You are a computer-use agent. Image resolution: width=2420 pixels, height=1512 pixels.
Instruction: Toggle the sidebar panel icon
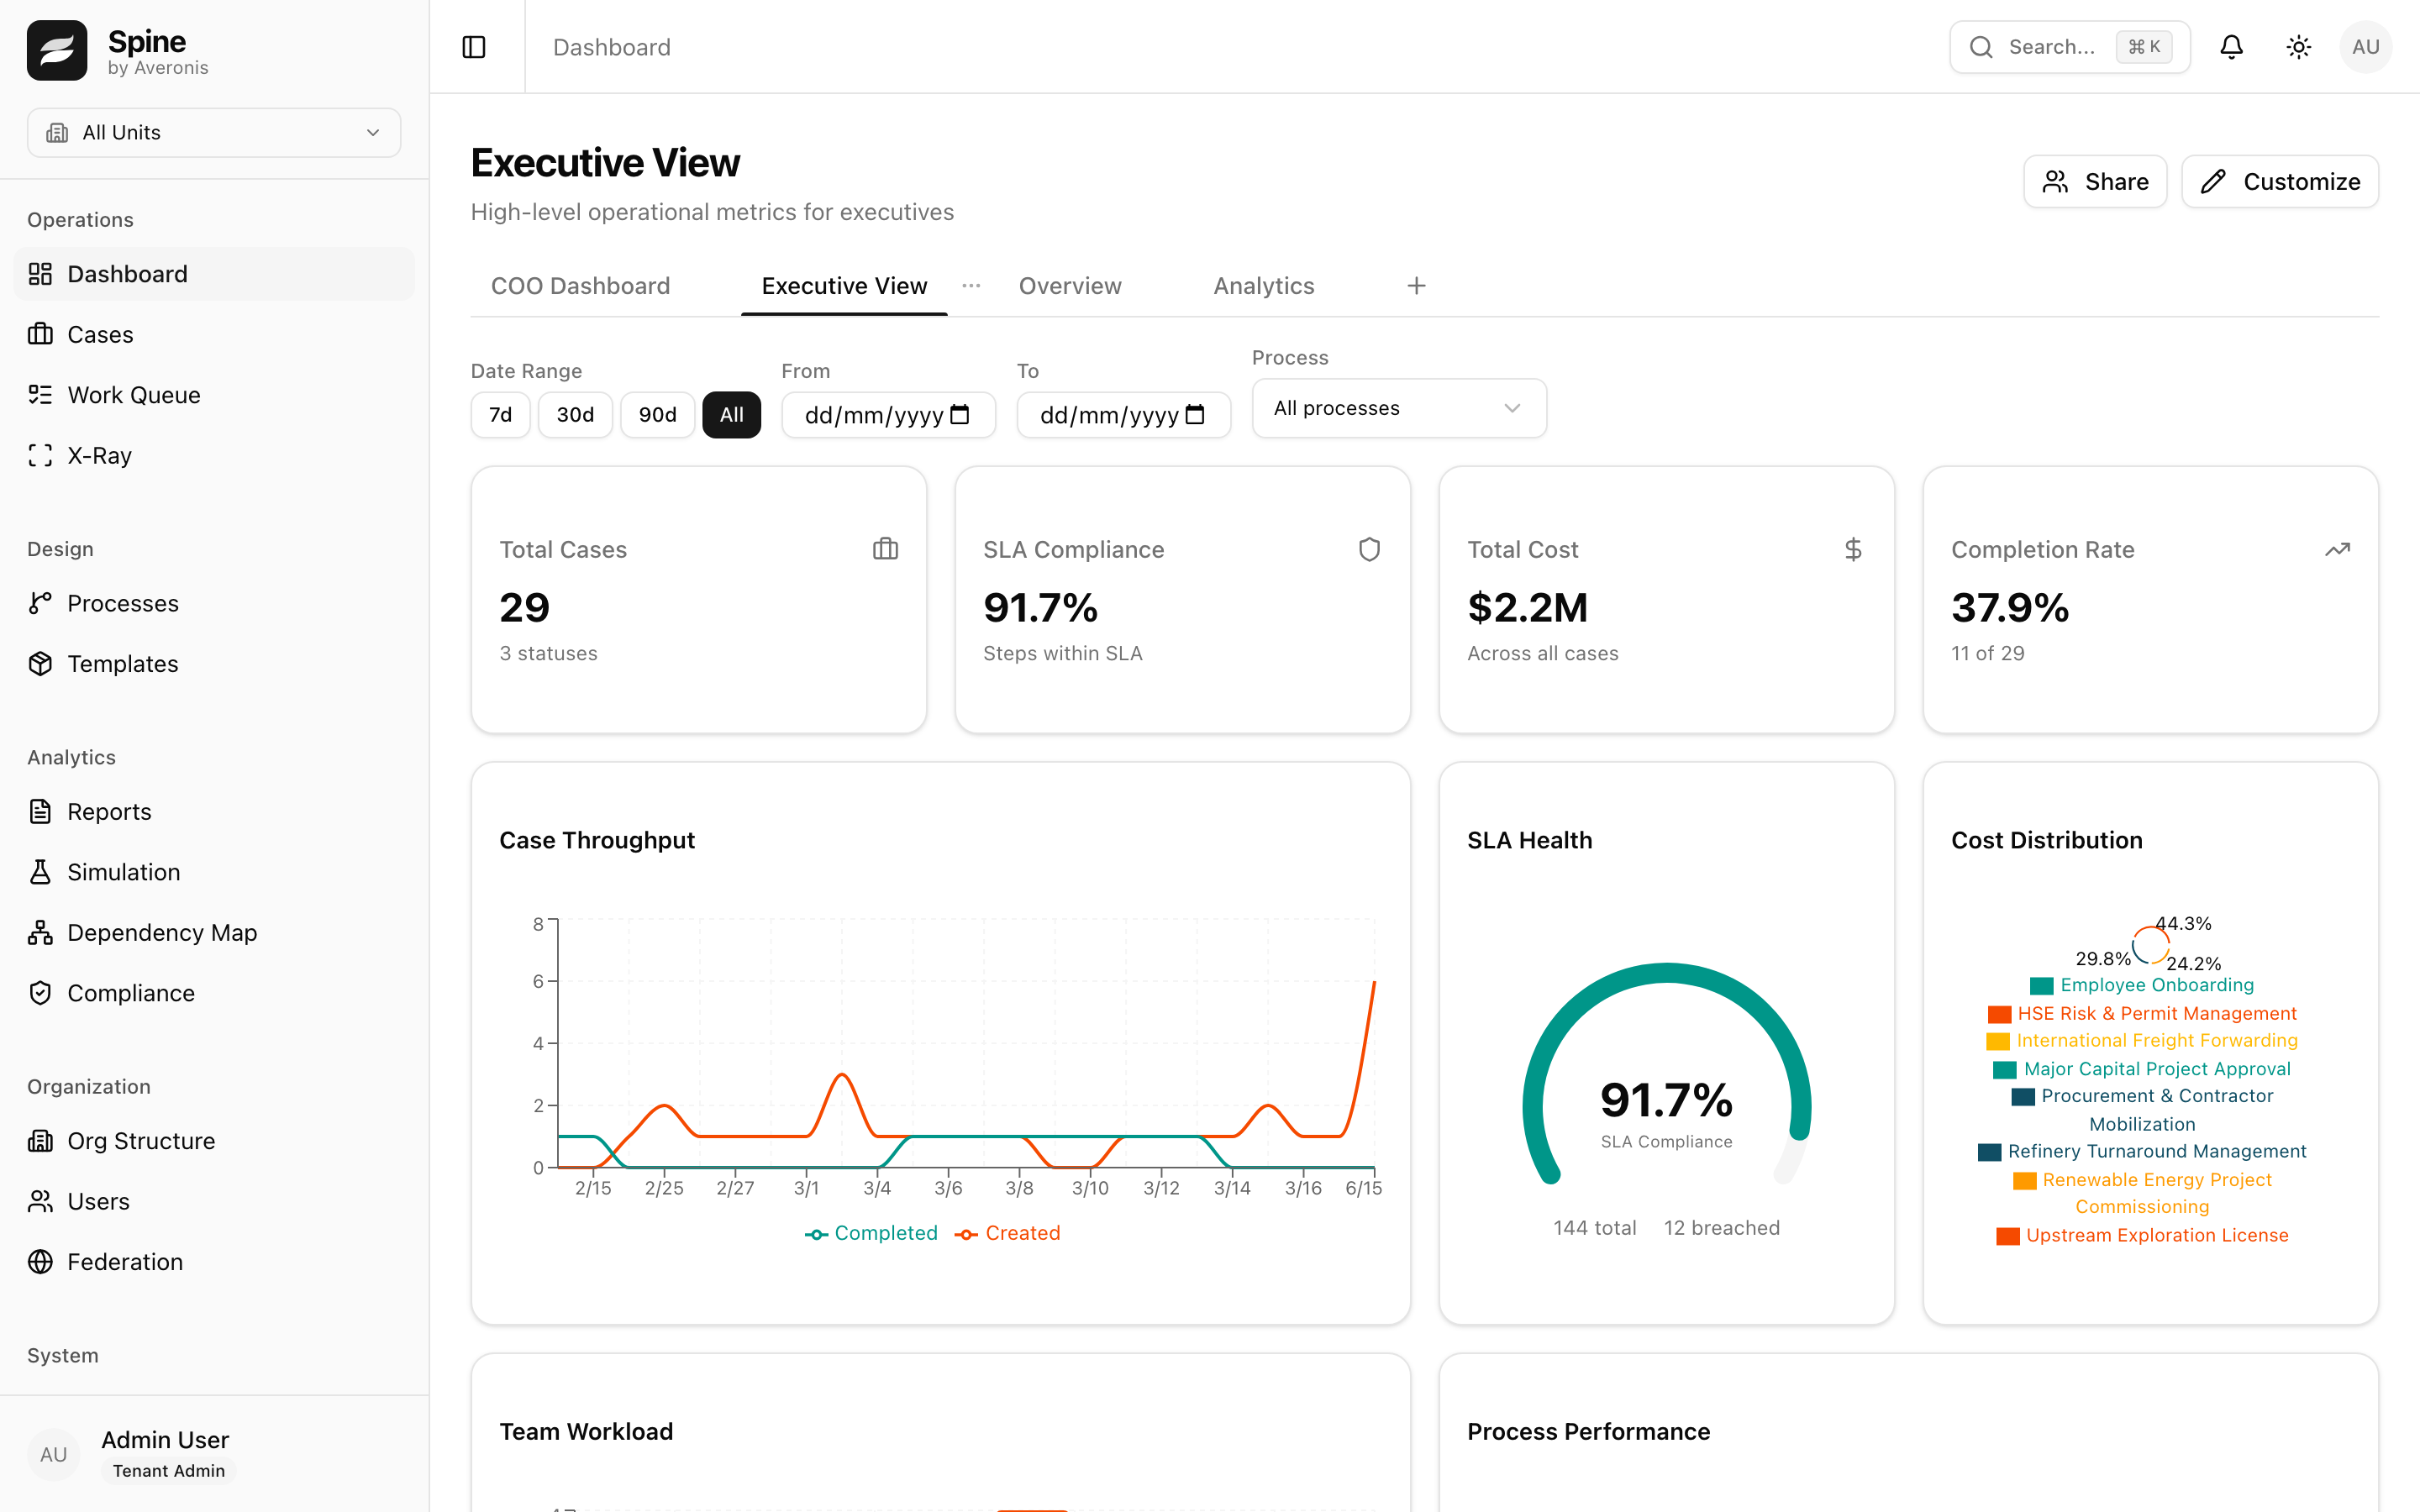474,47
